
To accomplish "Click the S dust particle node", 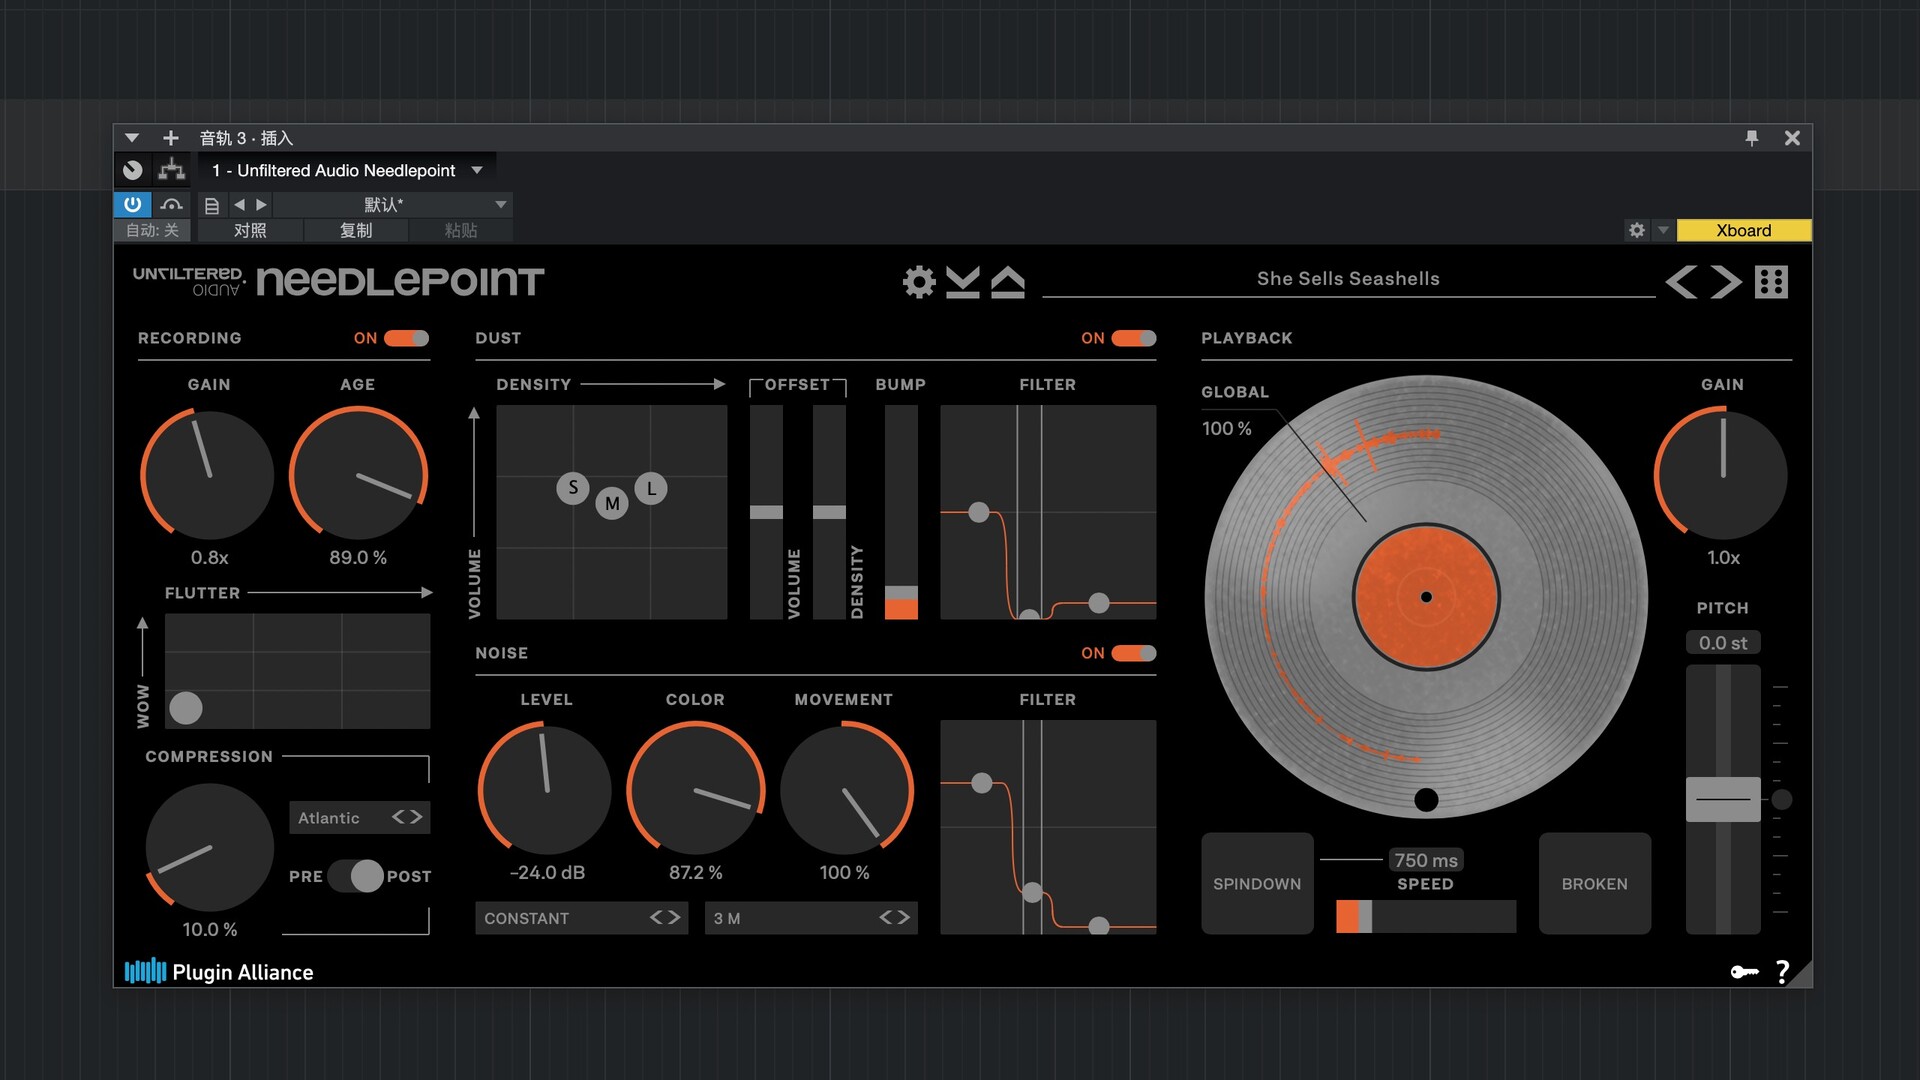I will pos(573,488).
